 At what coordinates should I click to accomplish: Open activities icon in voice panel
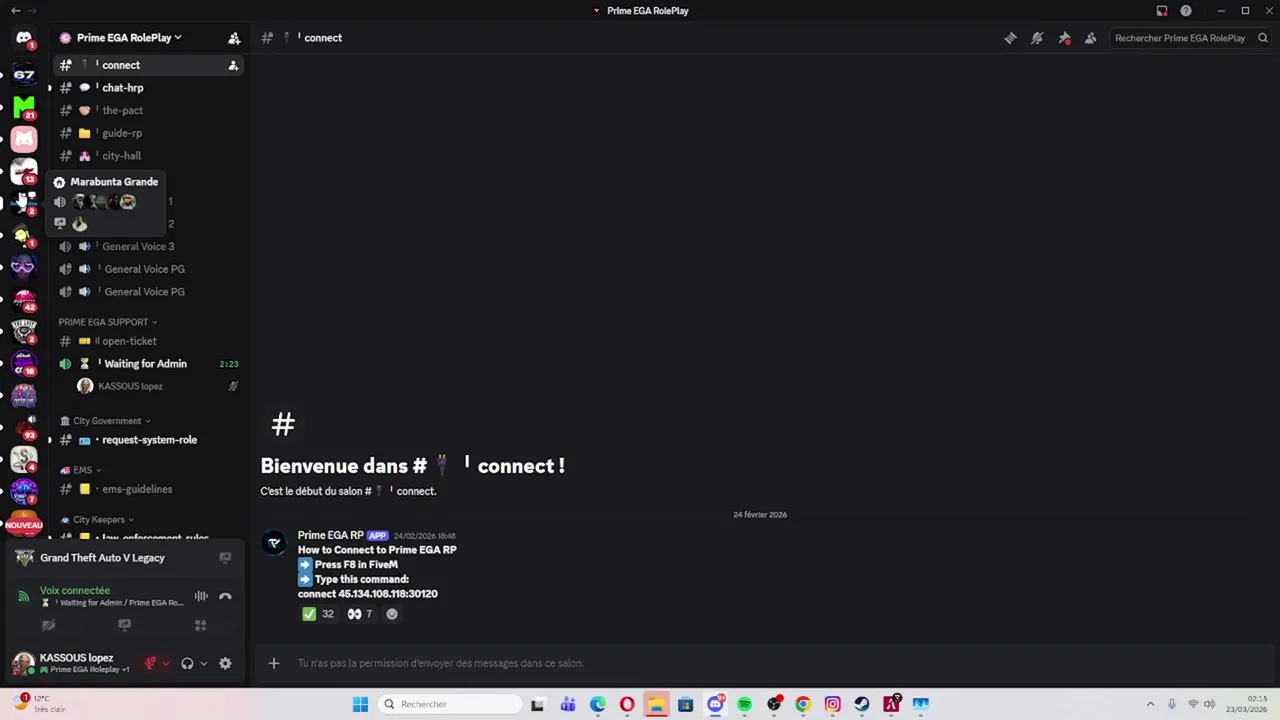point(200,625)
